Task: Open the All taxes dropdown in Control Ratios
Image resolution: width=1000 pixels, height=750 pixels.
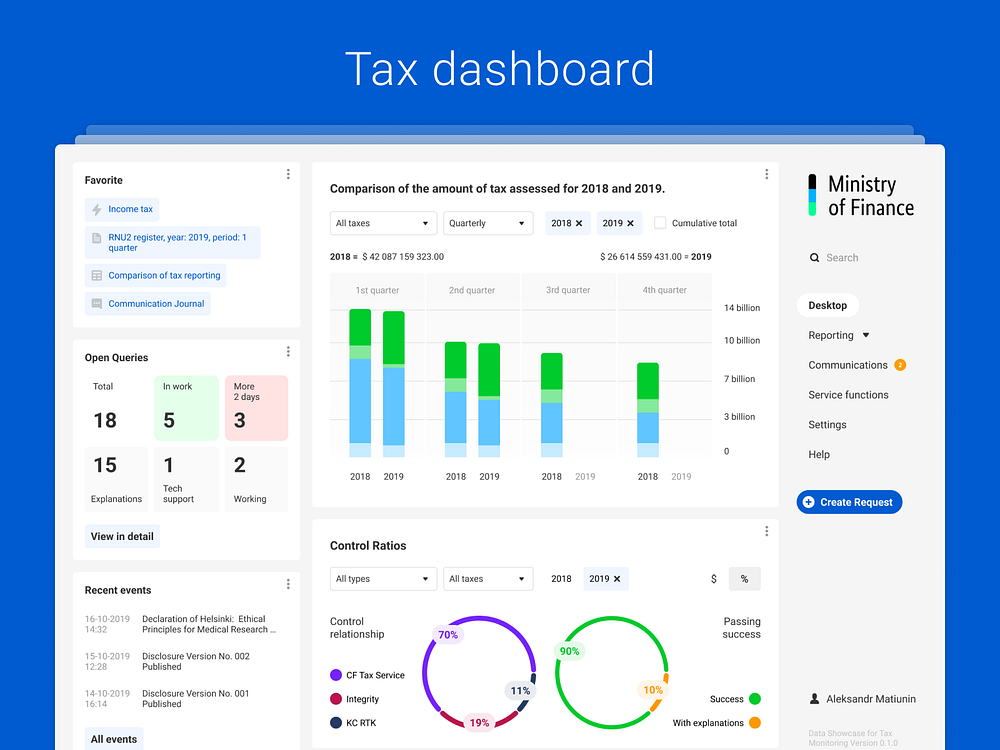Action: (x=488, y=579)
